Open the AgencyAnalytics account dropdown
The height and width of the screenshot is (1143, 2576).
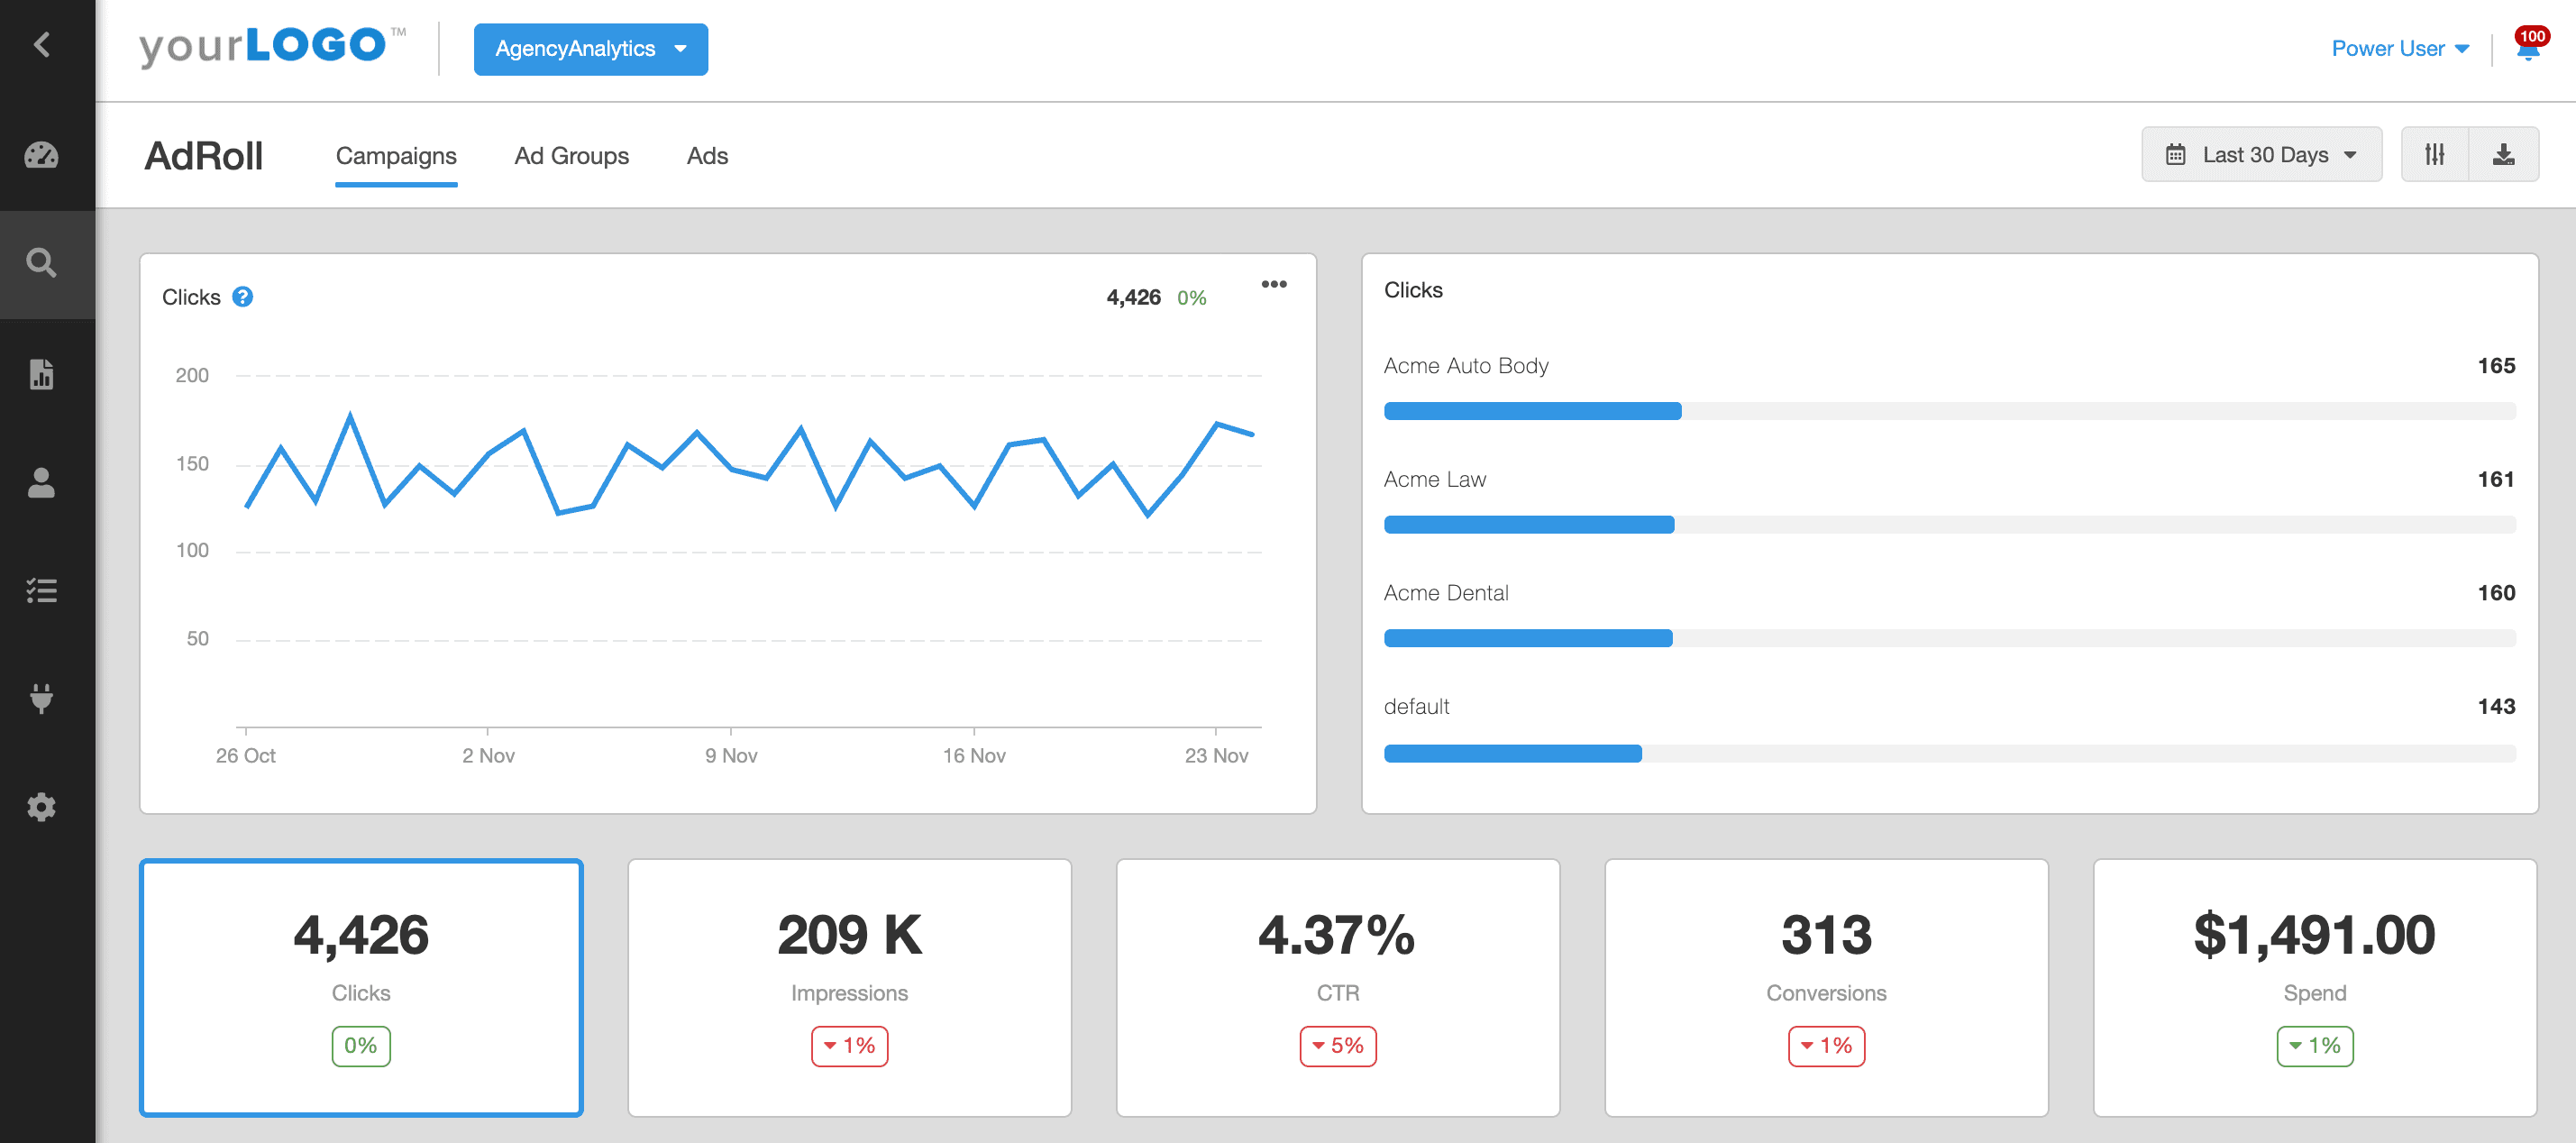[x=590, y=49]
